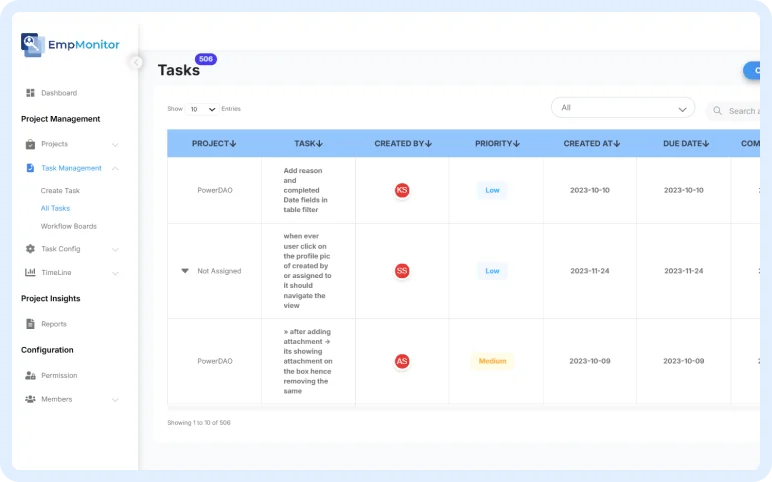Click the Projects briefcase icon
This screenshot has width=772, height=482.
point(30,144)
